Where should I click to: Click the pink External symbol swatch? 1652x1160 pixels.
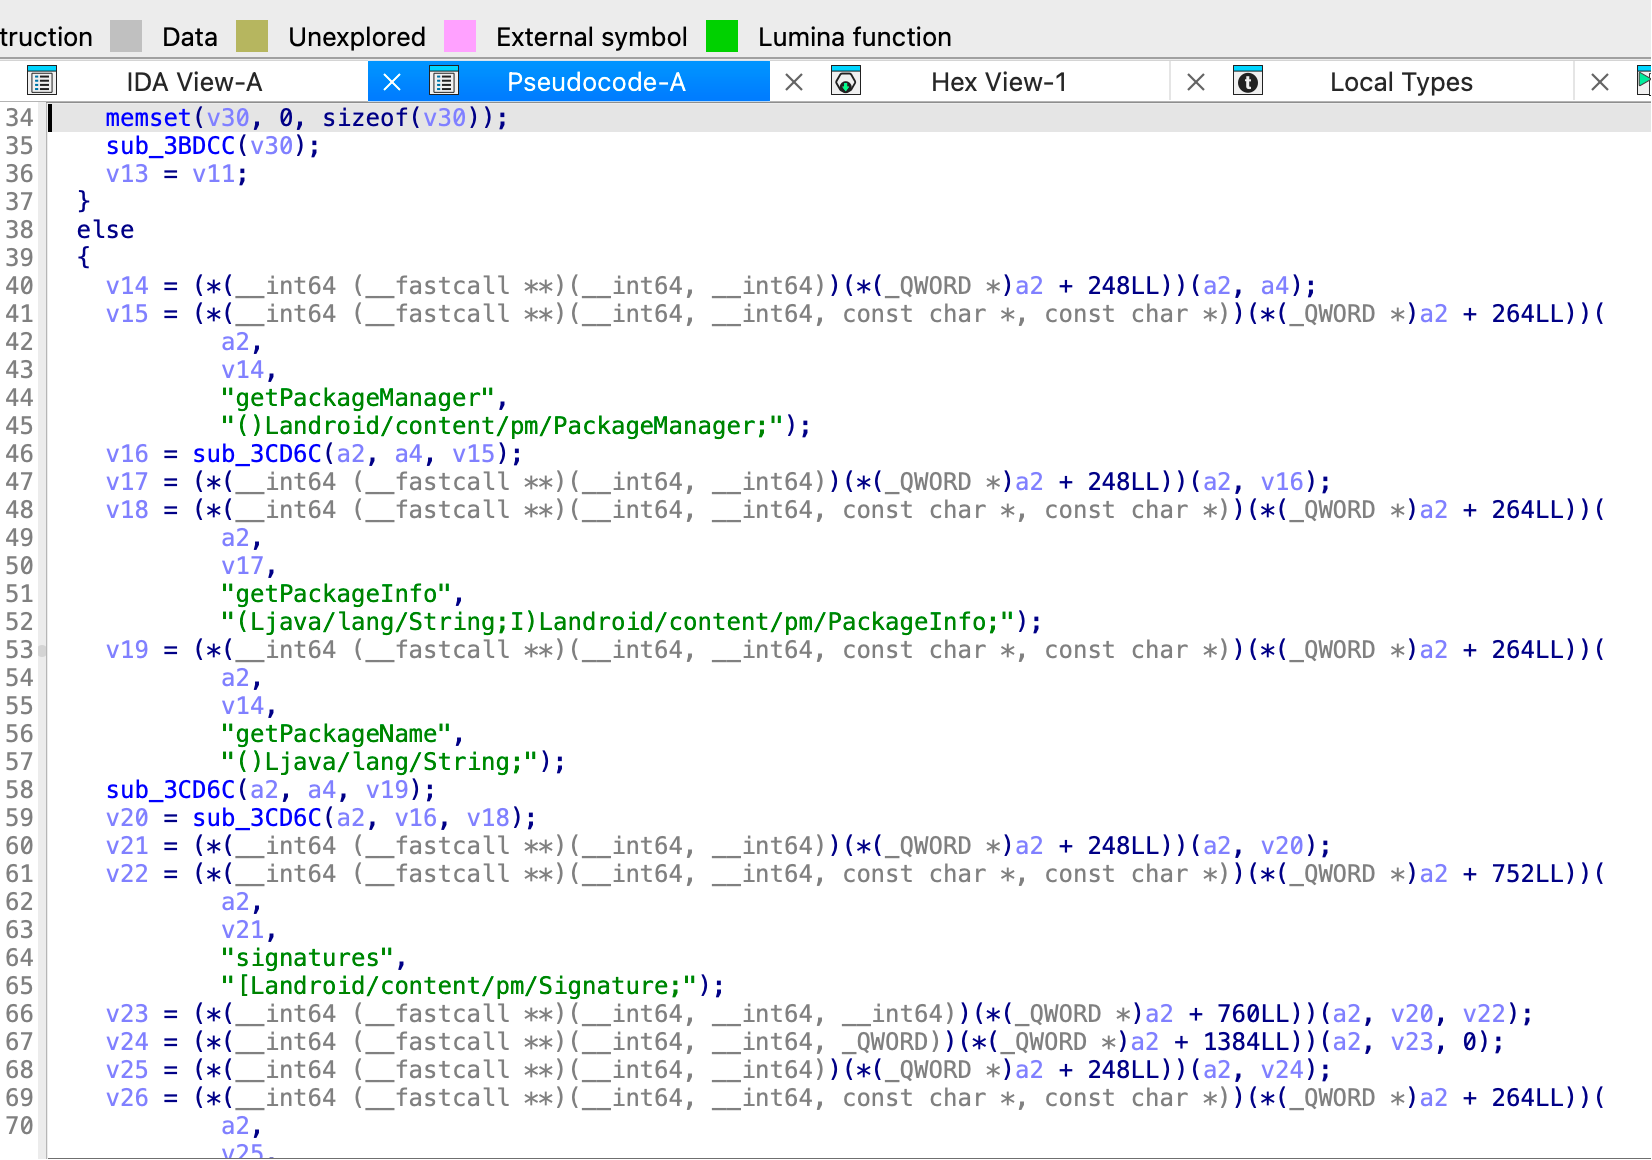pyautogui.click(x=460, y=37)
